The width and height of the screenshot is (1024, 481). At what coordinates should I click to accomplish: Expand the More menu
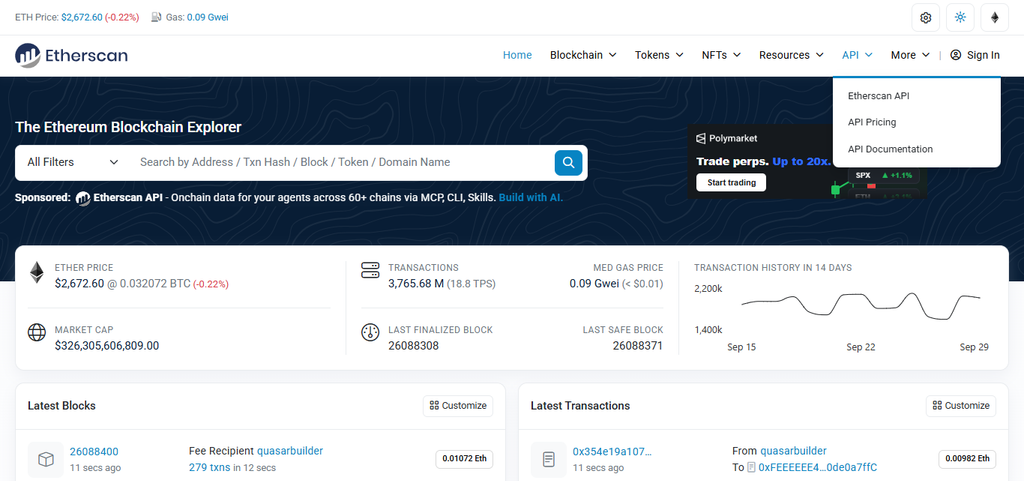pos(910,55)
